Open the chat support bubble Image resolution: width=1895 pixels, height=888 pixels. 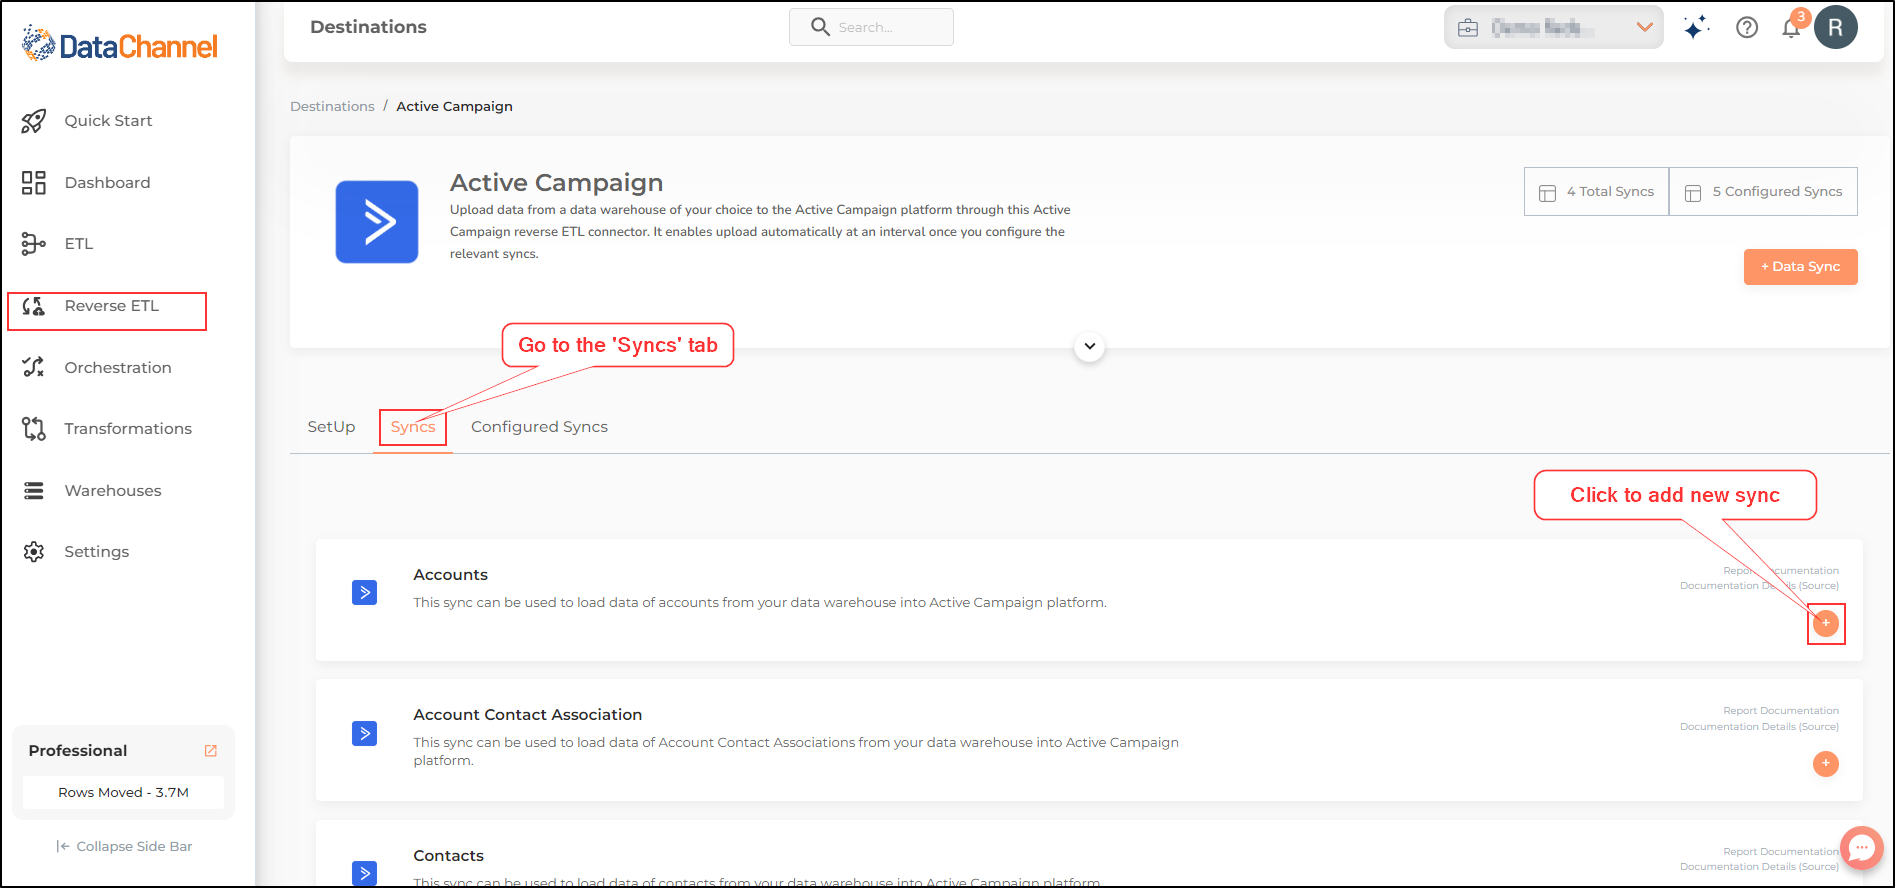1861,849
